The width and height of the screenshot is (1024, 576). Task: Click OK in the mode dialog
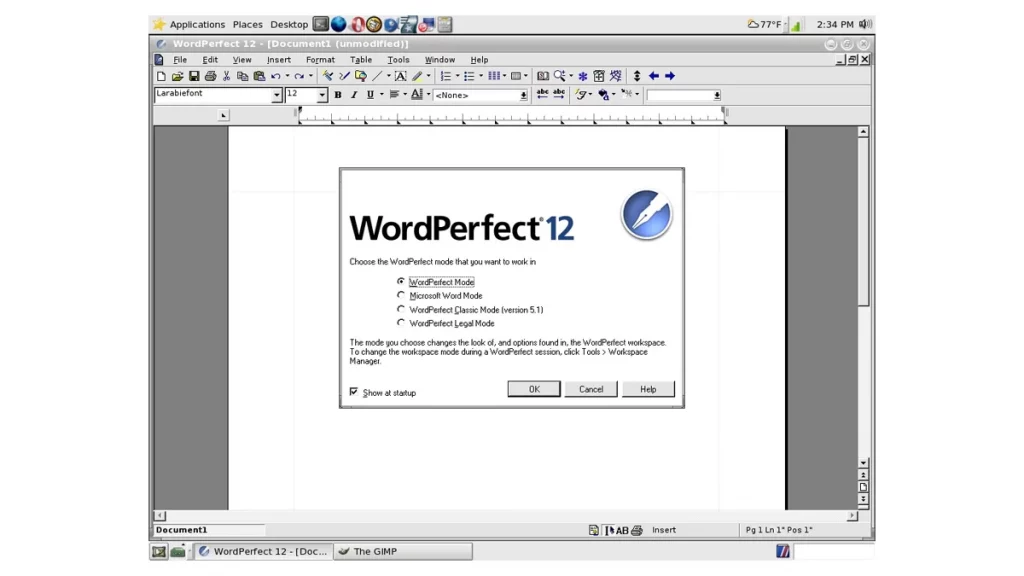point(534,389)
